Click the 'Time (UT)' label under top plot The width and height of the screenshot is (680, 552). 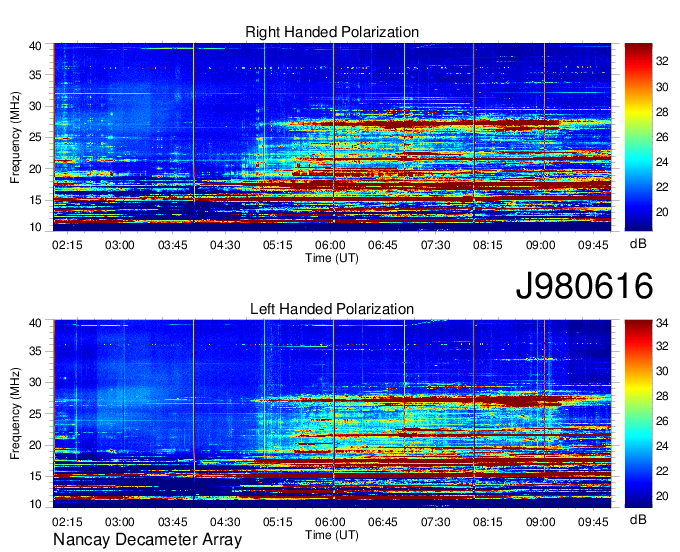click(x=332, y=258)
